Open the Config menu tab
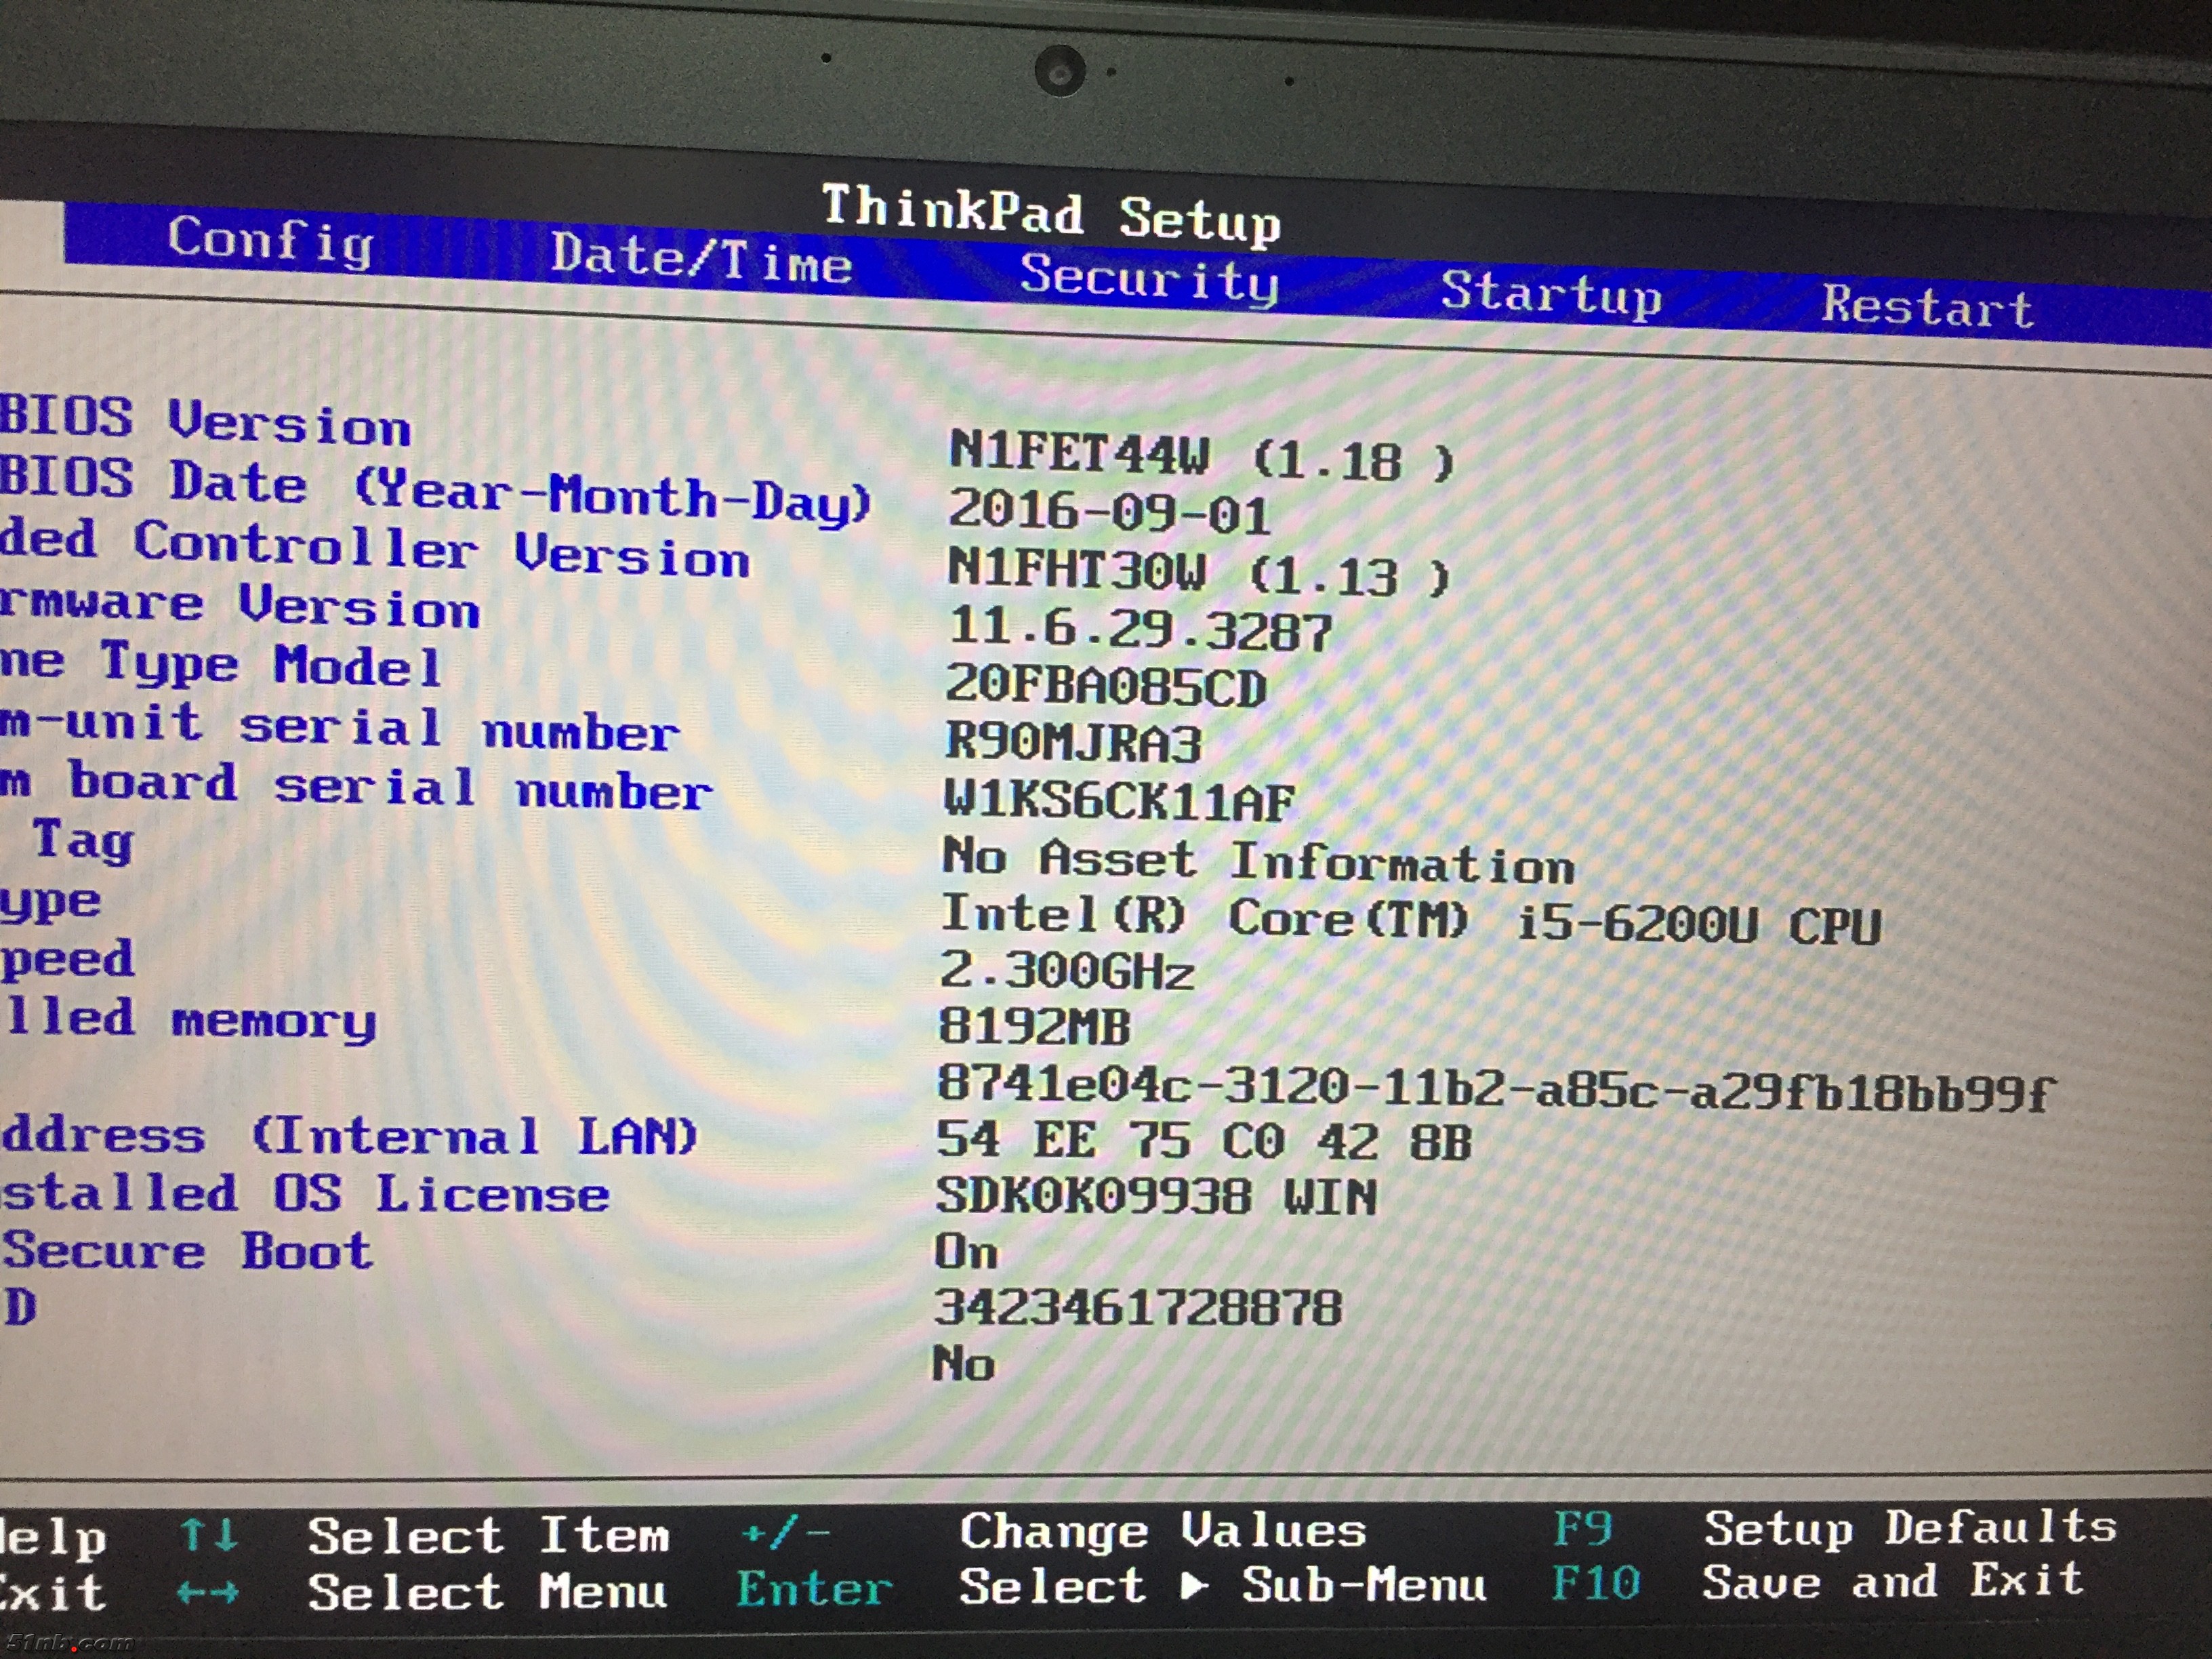Image resolution: width=2212 pixels, height=1659 pixels. (x=270, y=241)
